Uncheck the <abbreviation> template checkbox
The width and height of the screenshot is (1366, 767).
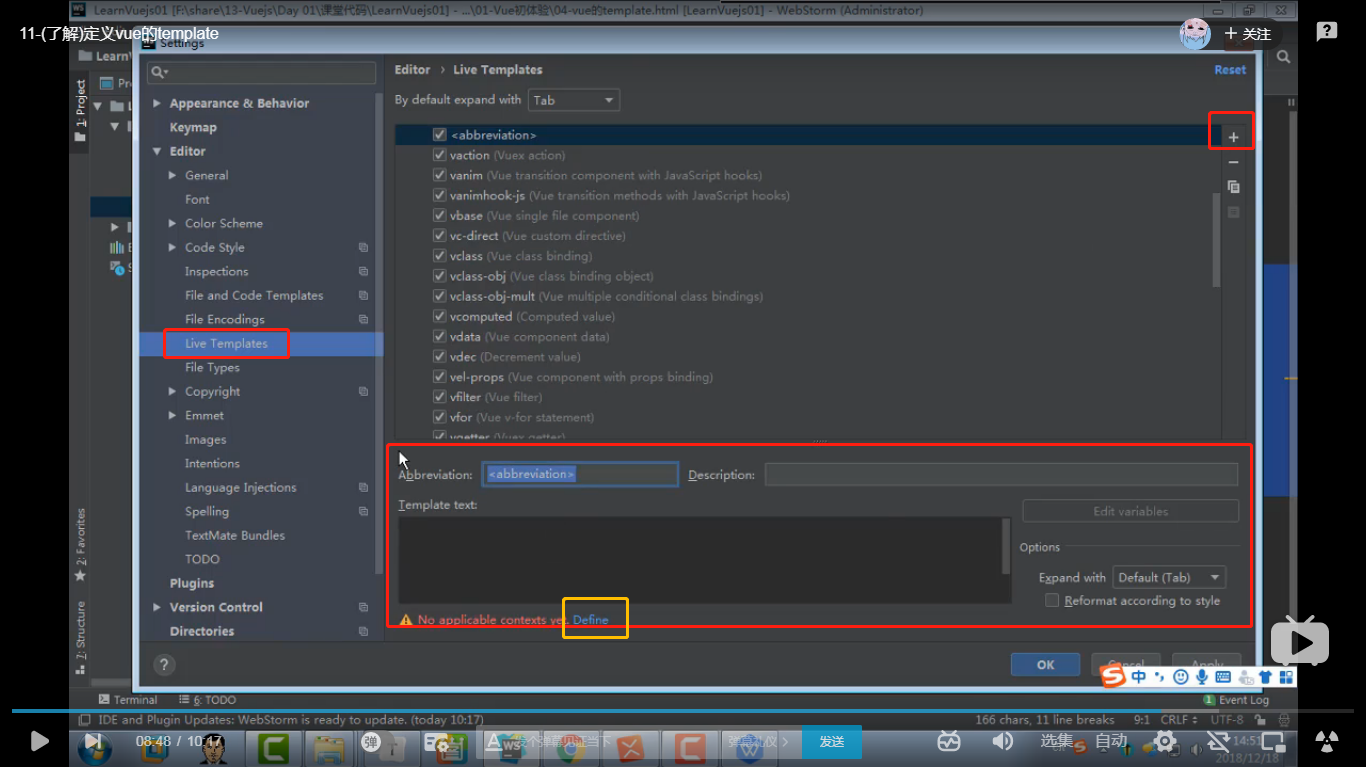coord(439,134)
